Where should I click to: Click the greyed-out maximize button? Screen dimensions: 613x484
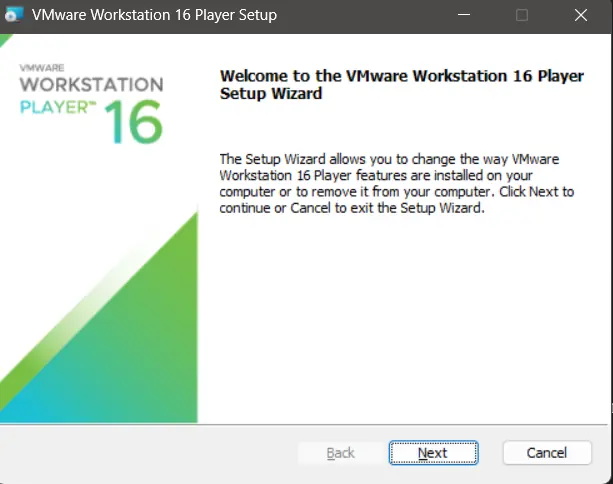(521, 16)
